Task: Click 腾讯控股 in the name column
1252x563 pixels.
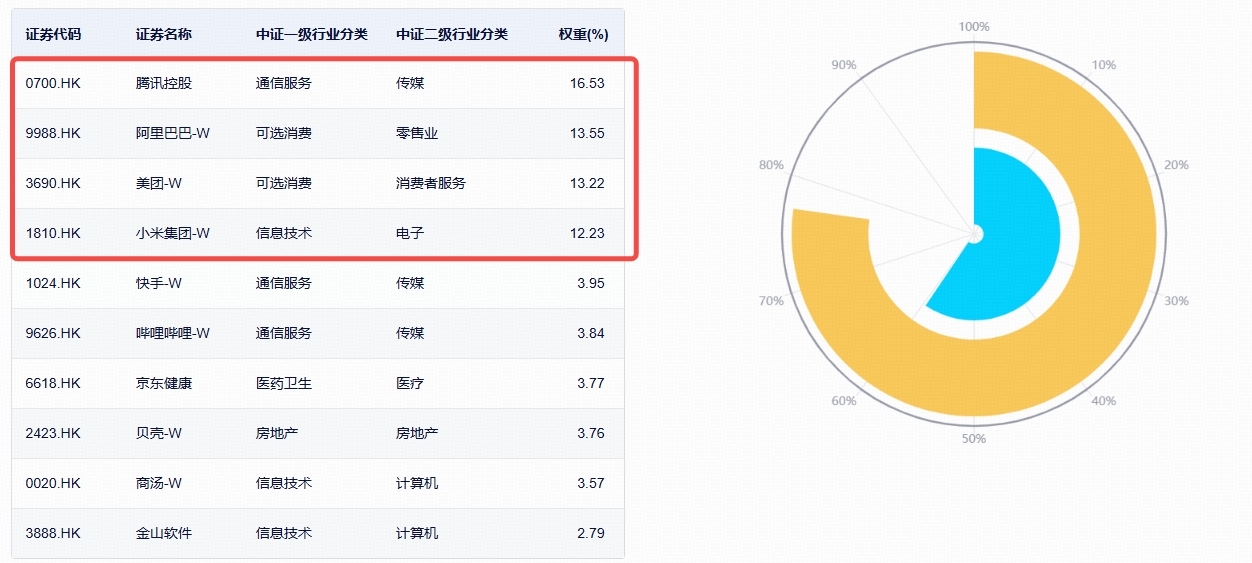Action: coord(164,83)
